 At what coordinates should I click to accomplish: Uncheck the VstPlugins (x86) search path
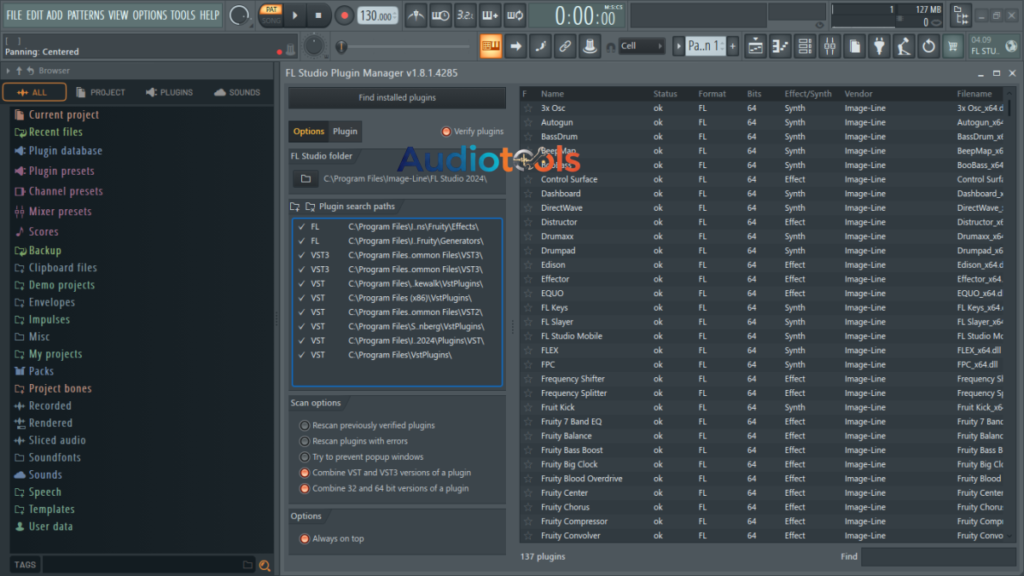tap(300, 298)
